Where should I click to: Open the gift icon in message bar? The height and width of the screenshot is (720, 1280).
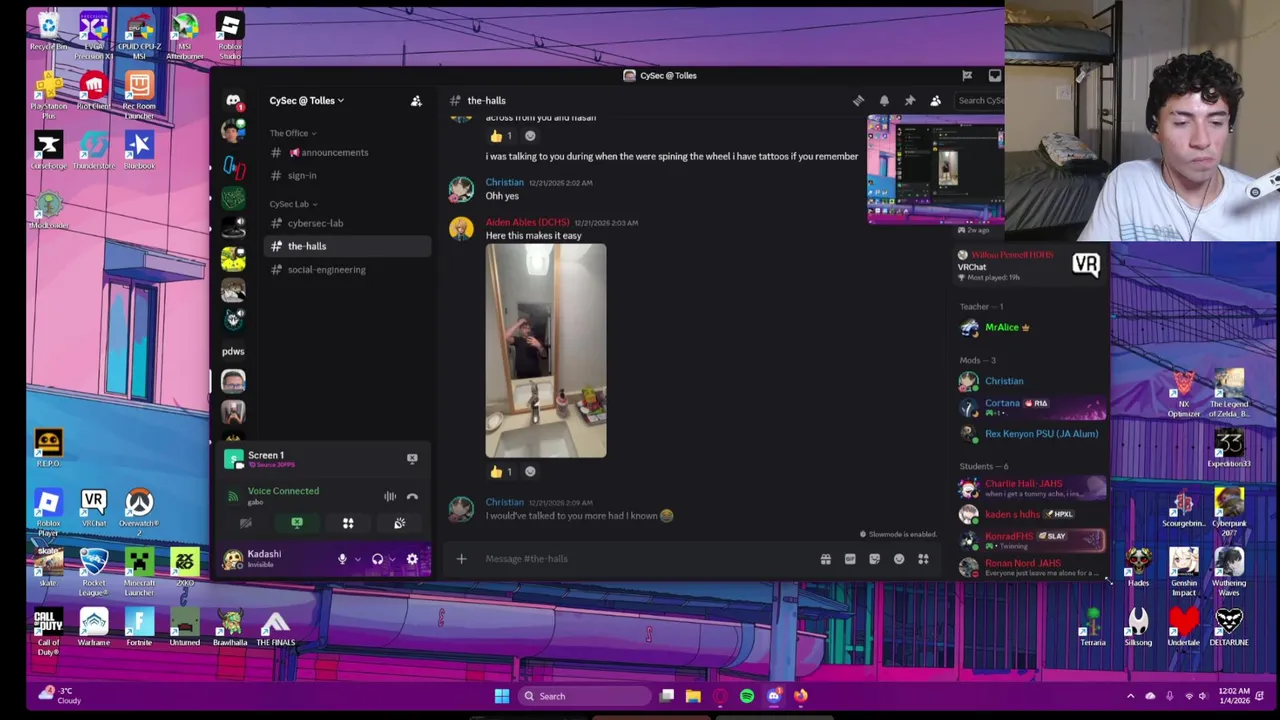point(826,559)
